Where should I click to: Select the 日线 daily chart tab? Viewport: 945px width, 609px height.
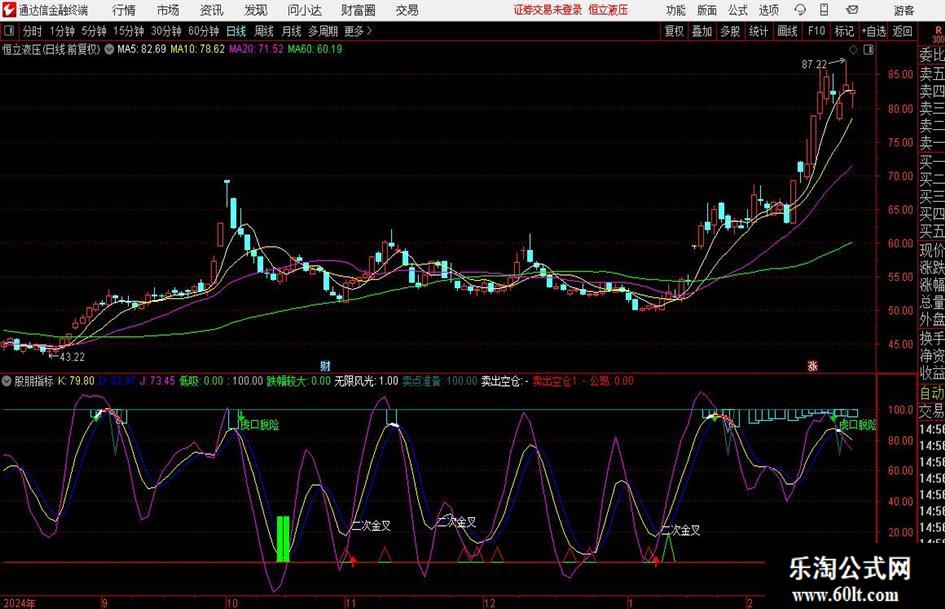point(236,31)
